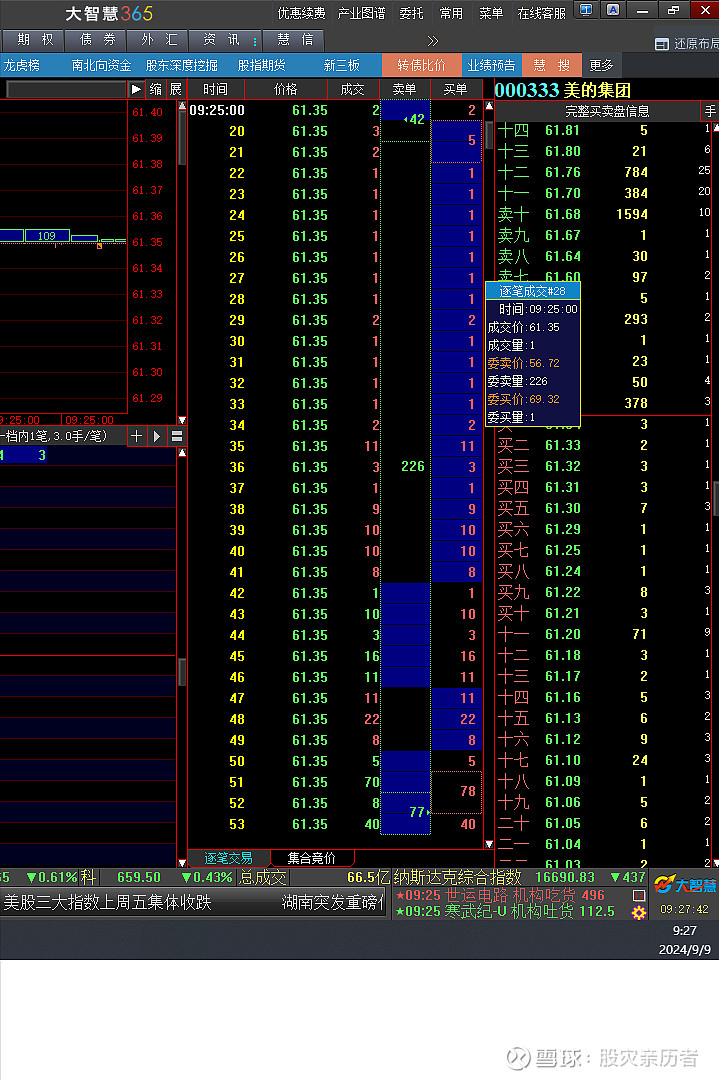Click the 美股三大指数上周五集体收跌 news headline
Viewport: 719px width, 1080px height.
coord(107,902)
